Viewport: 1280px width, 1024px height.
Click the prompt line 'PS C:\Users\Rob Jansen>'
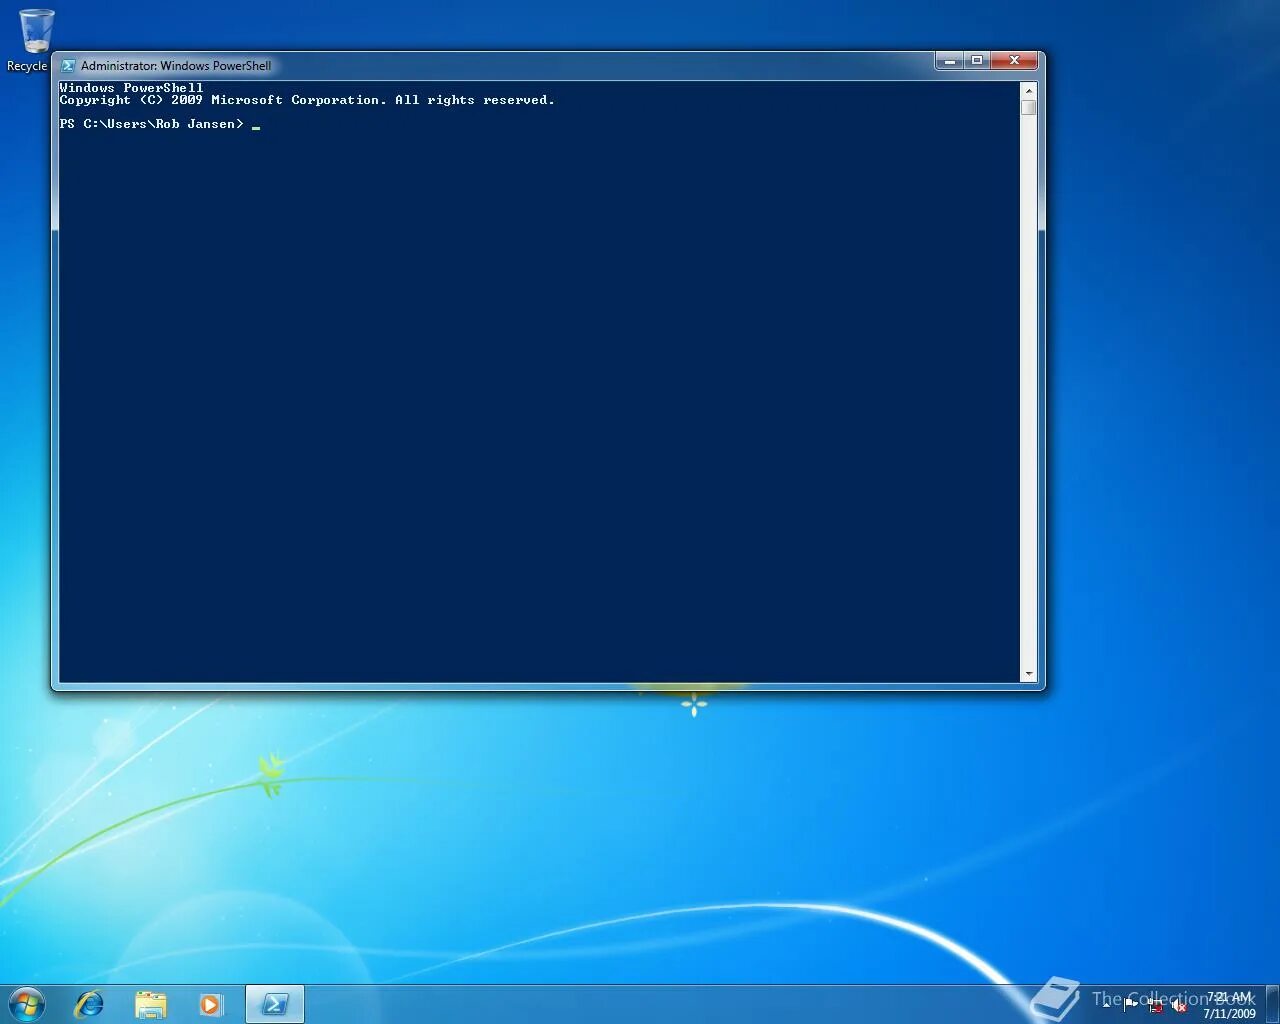click(x=151, y=124)
